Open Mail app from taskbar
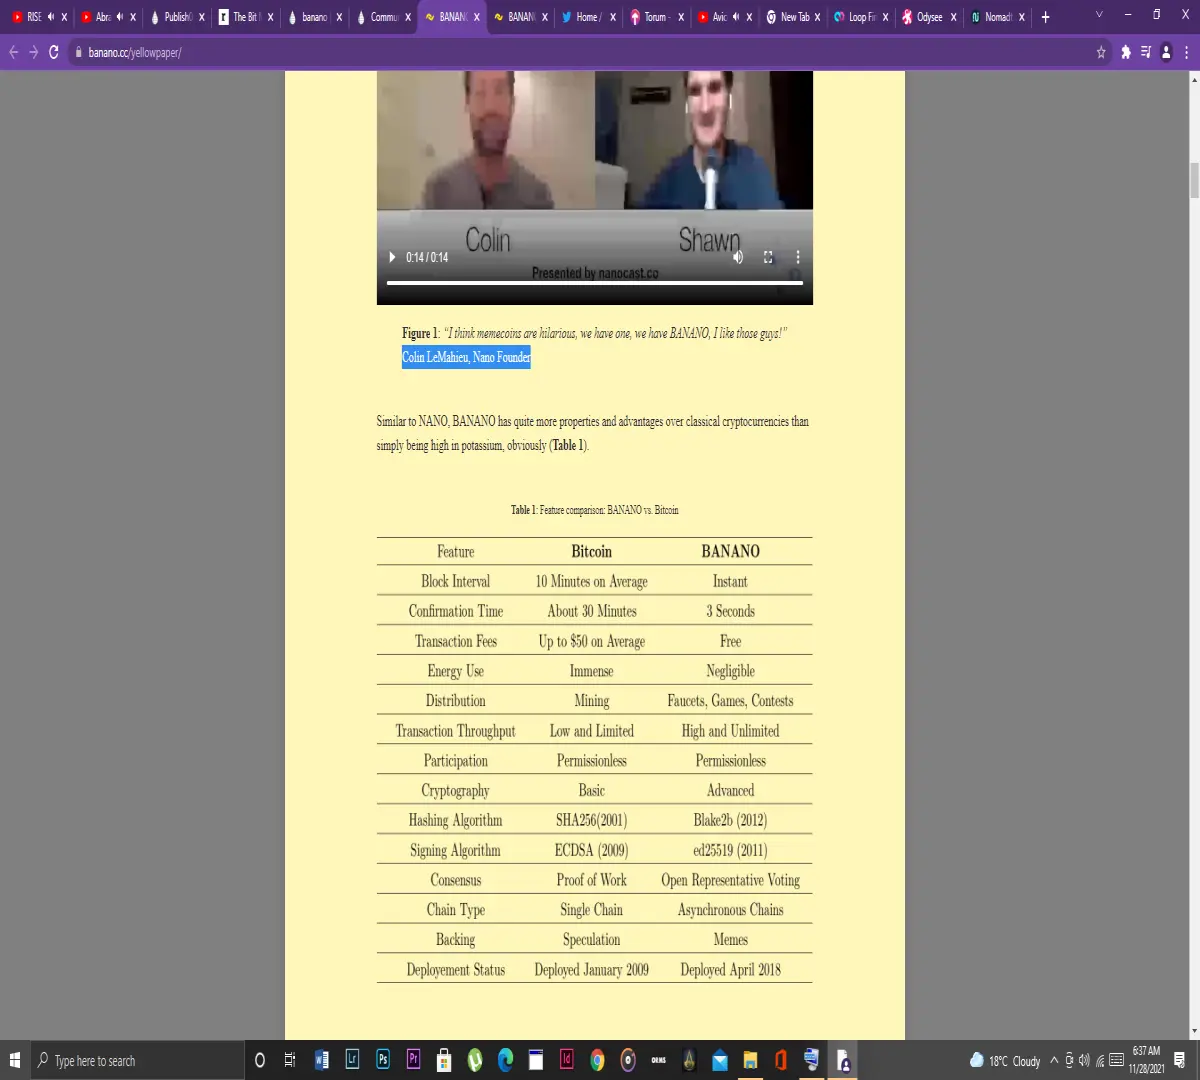 [x=720, y=1060]
